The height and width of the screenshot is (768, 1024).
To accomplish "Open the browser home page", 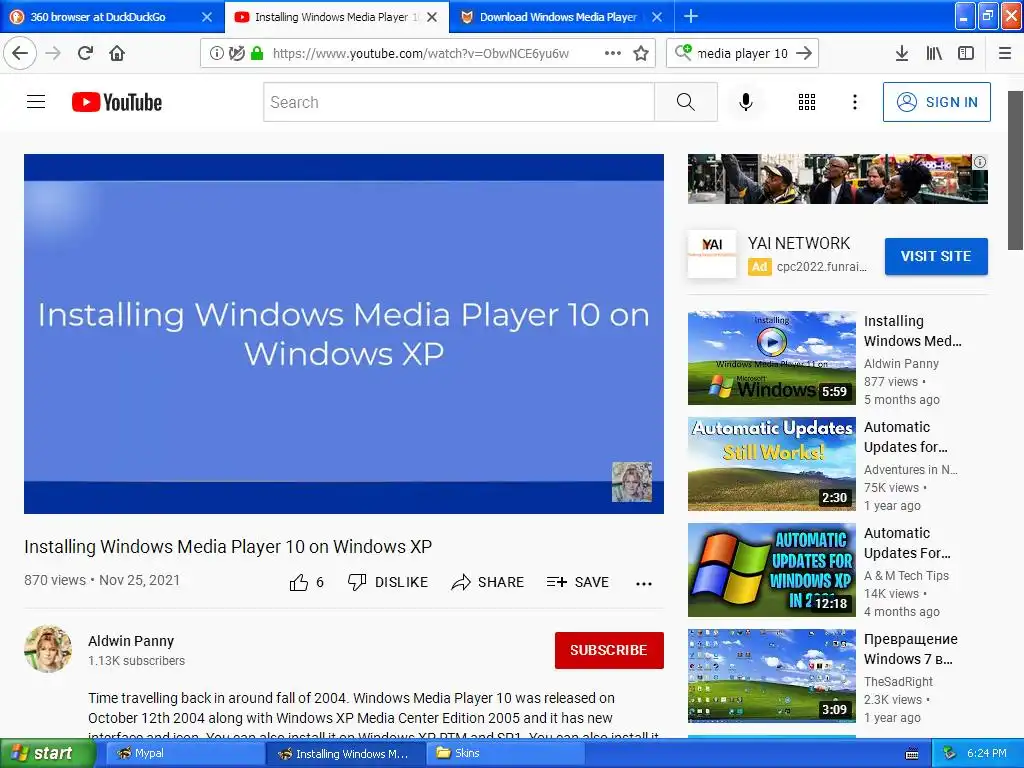I will (117, 53).
